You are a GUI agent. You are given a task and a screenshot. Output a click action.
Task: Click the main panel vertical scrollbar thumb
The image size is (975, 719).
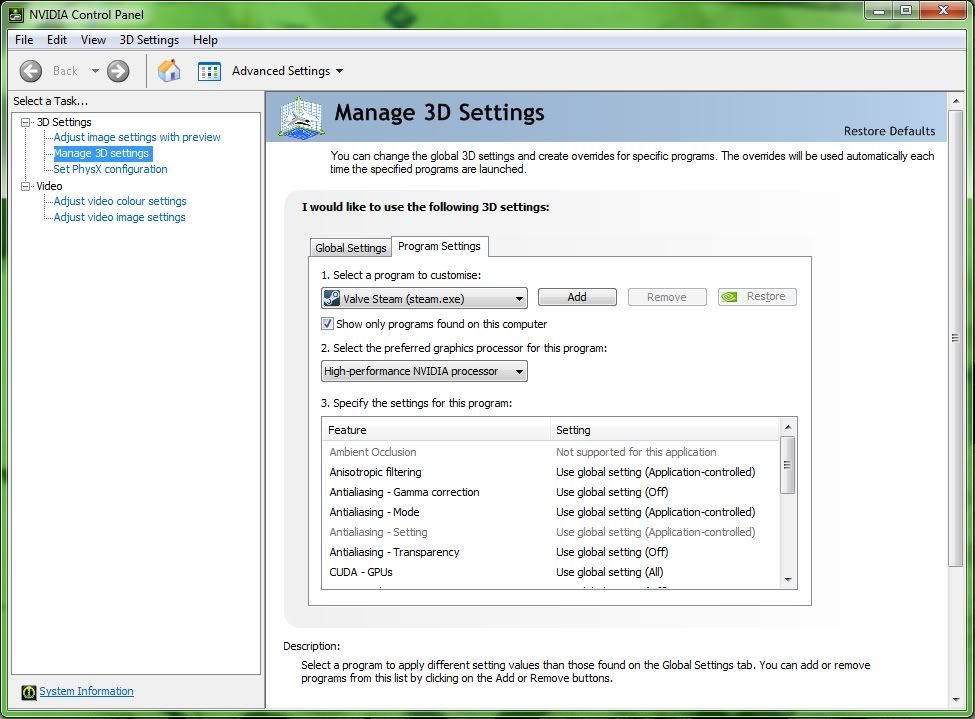pyautogui.click(x=955, y=338)
